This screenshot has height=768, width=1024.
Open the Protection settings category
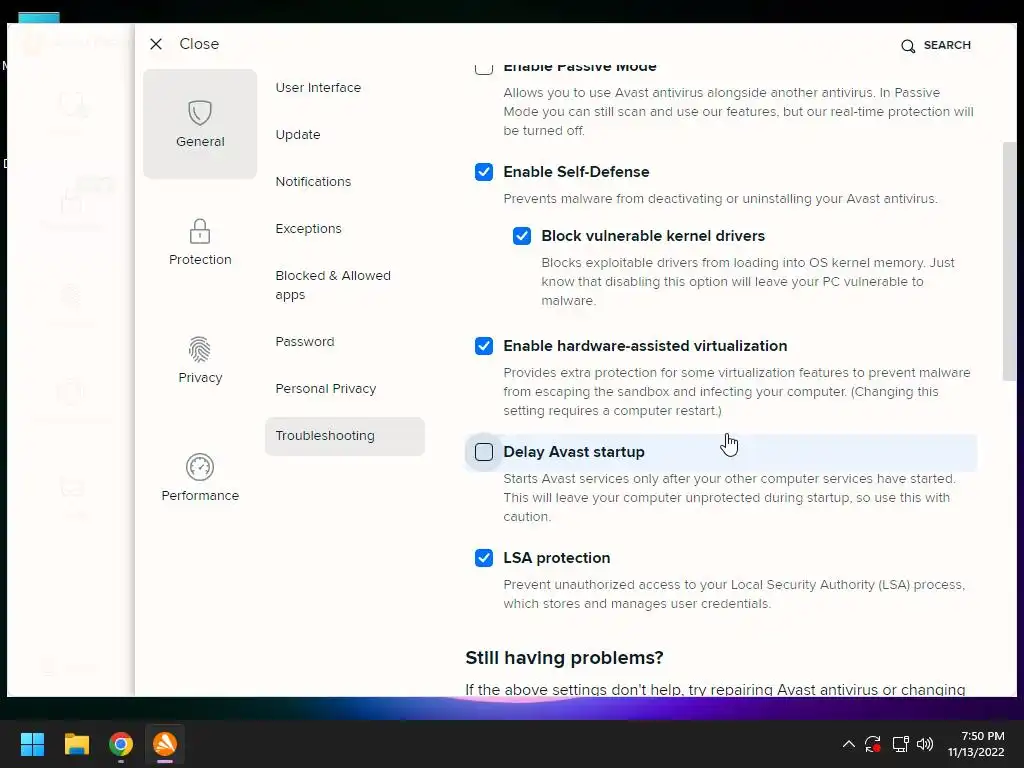point(200,242)
